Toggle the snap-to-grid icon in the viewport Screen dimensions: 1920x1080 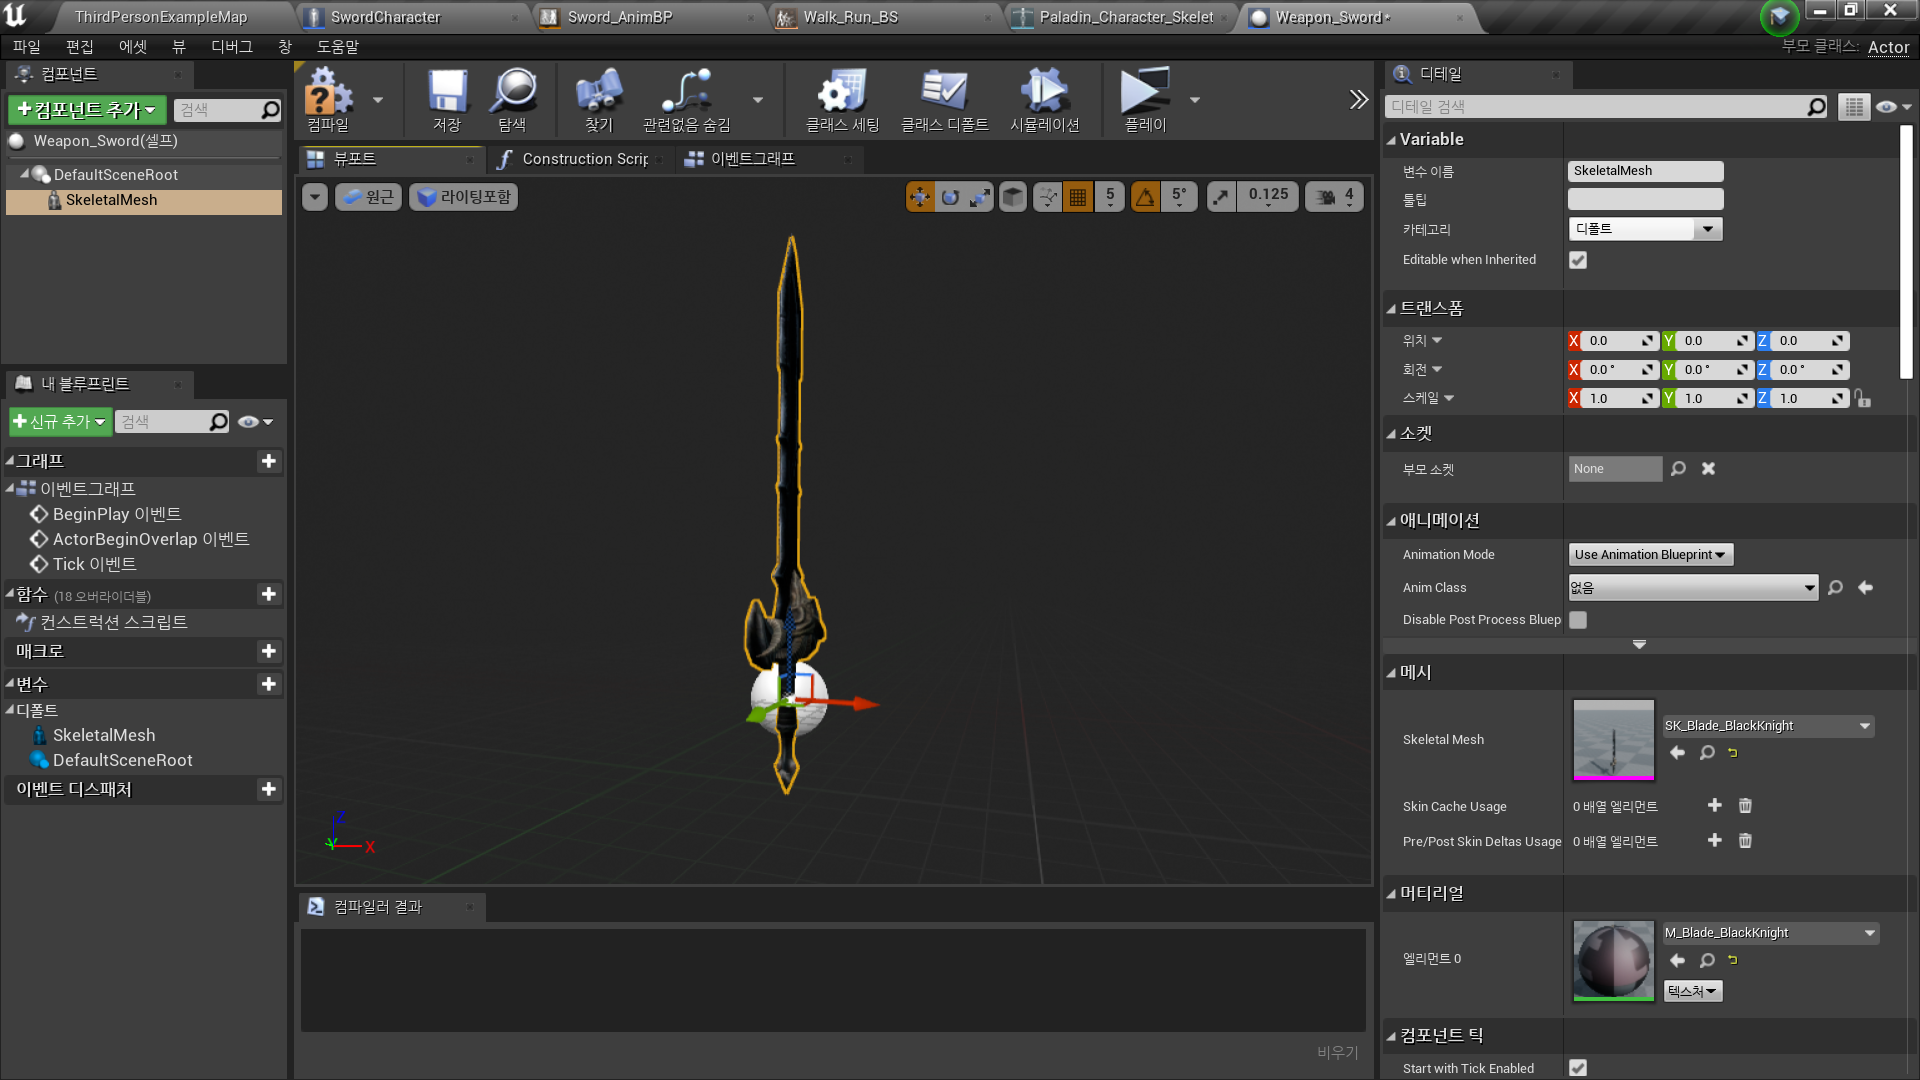pos(1078,197)
